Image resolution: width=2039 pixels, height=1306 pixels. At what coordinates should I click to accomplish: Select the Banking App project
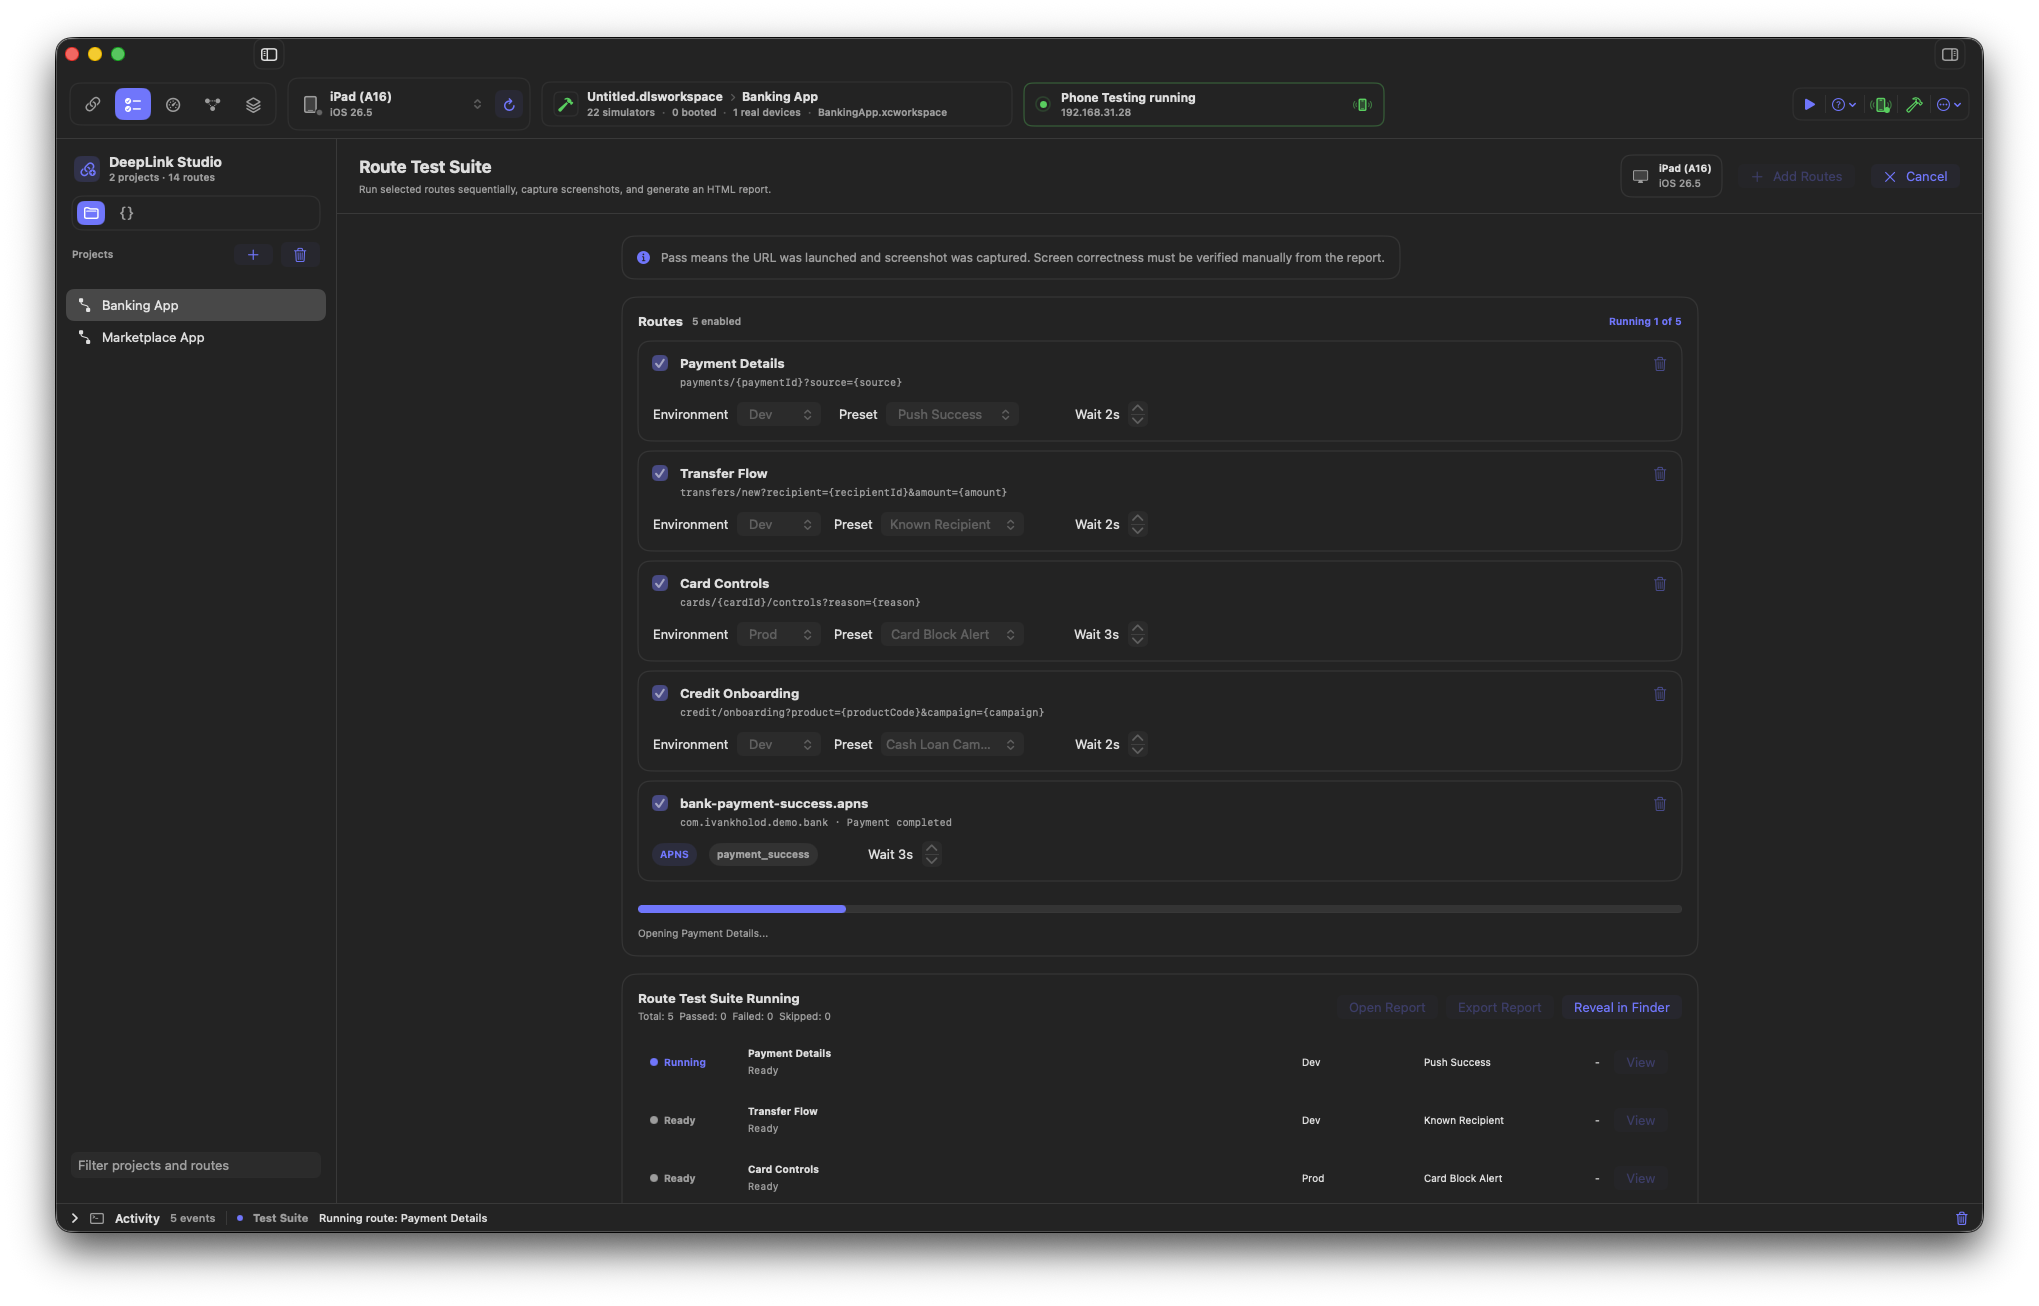[196, 305]
